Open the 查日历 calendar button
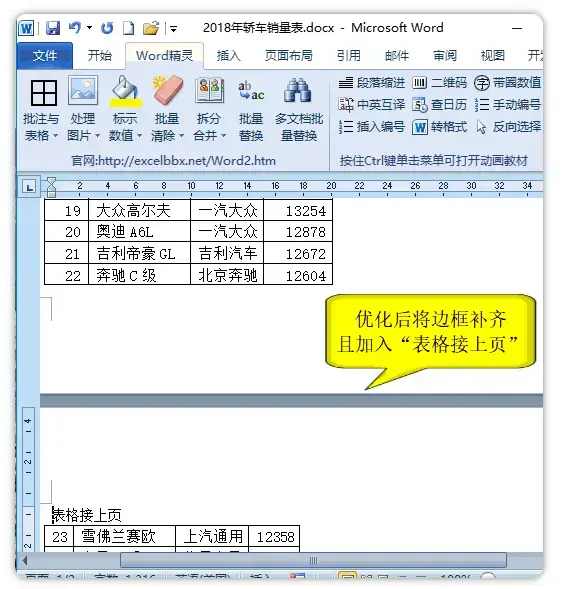The image size is (573, 589). coord(440,105)
